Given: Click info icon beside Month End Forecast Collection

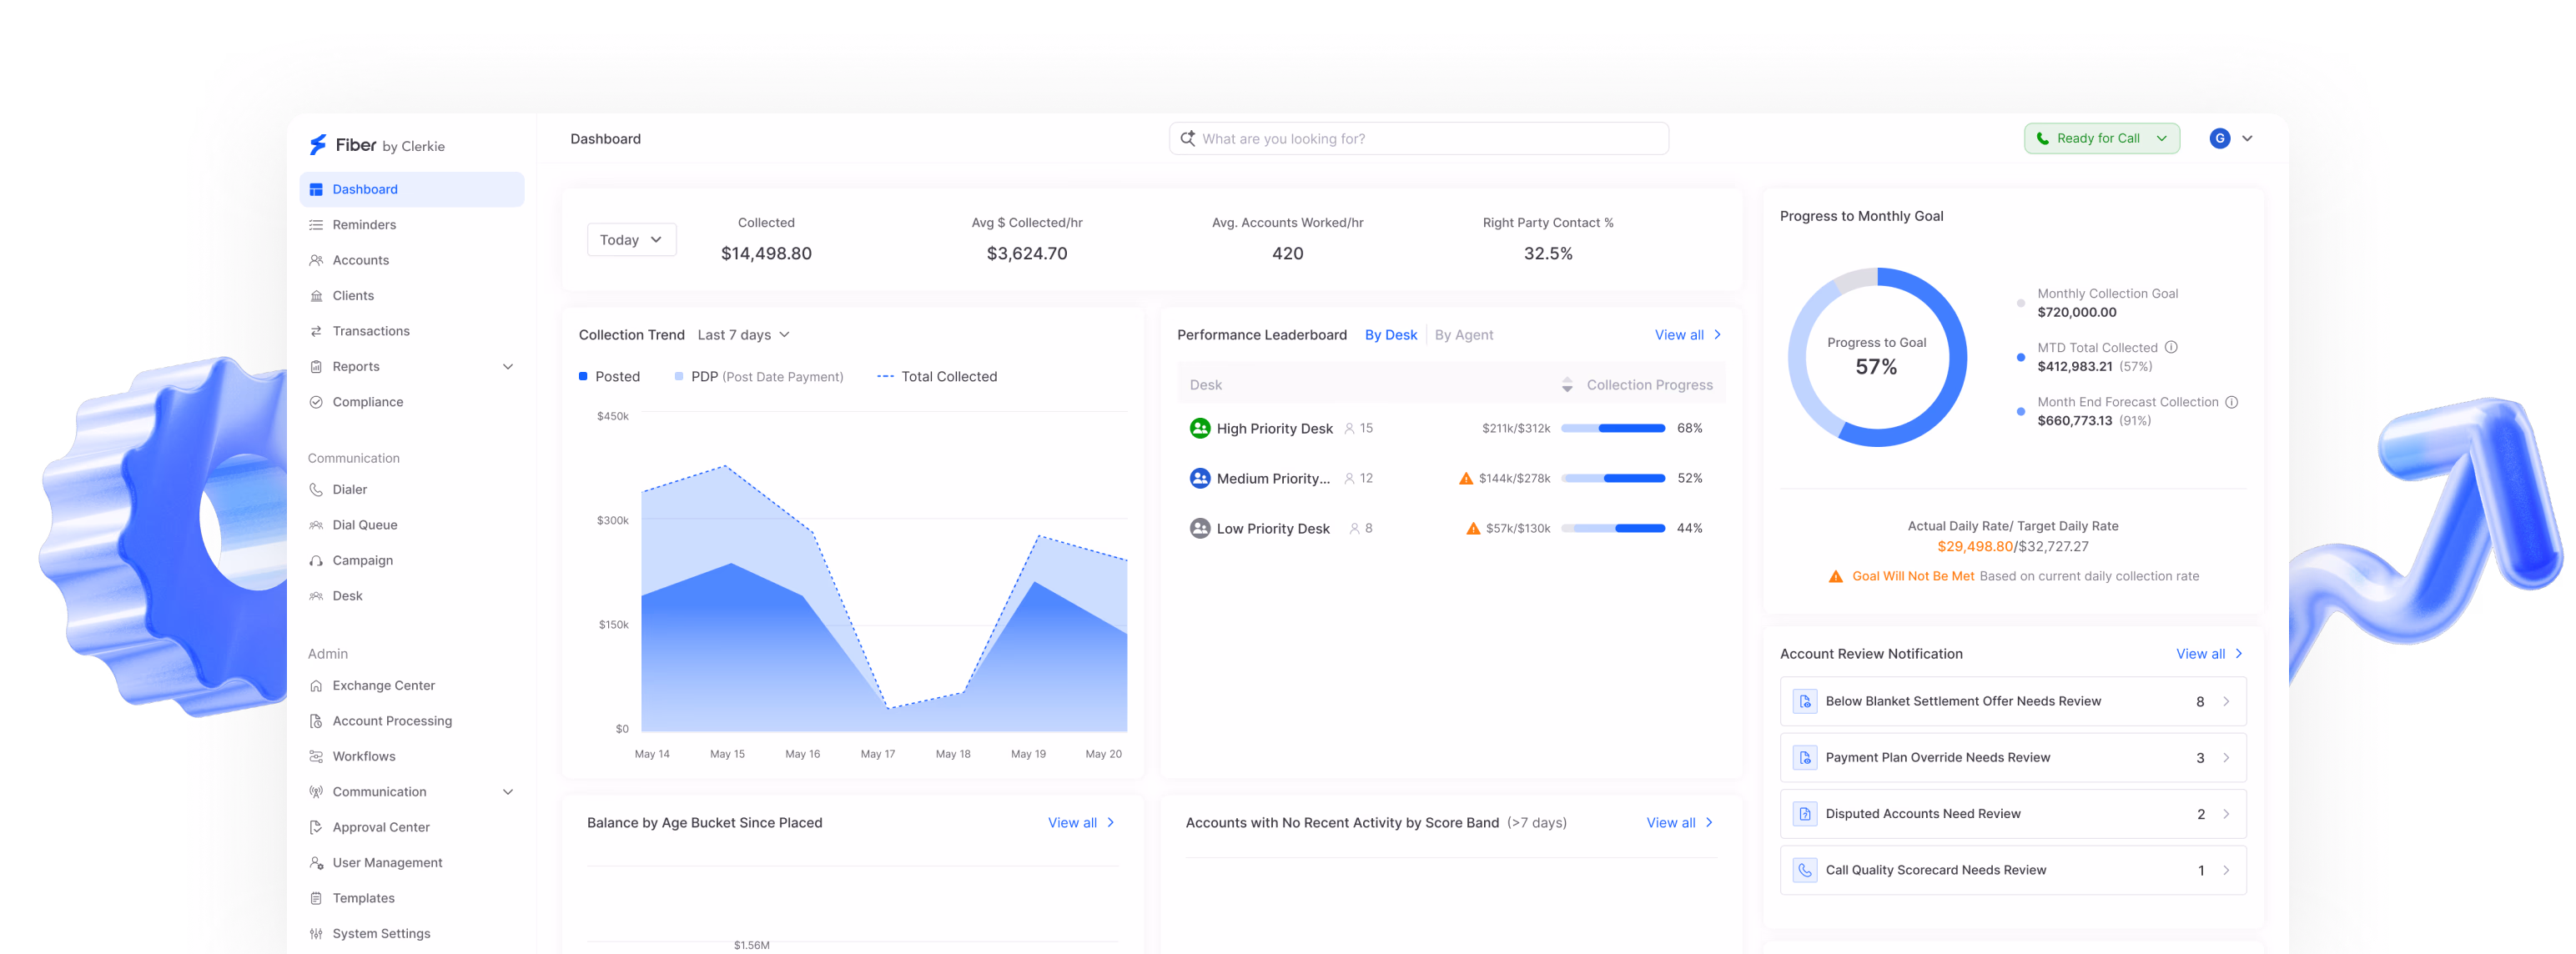Looking at the screenshot, I should pyautogui.click(x=2231, y=402).
